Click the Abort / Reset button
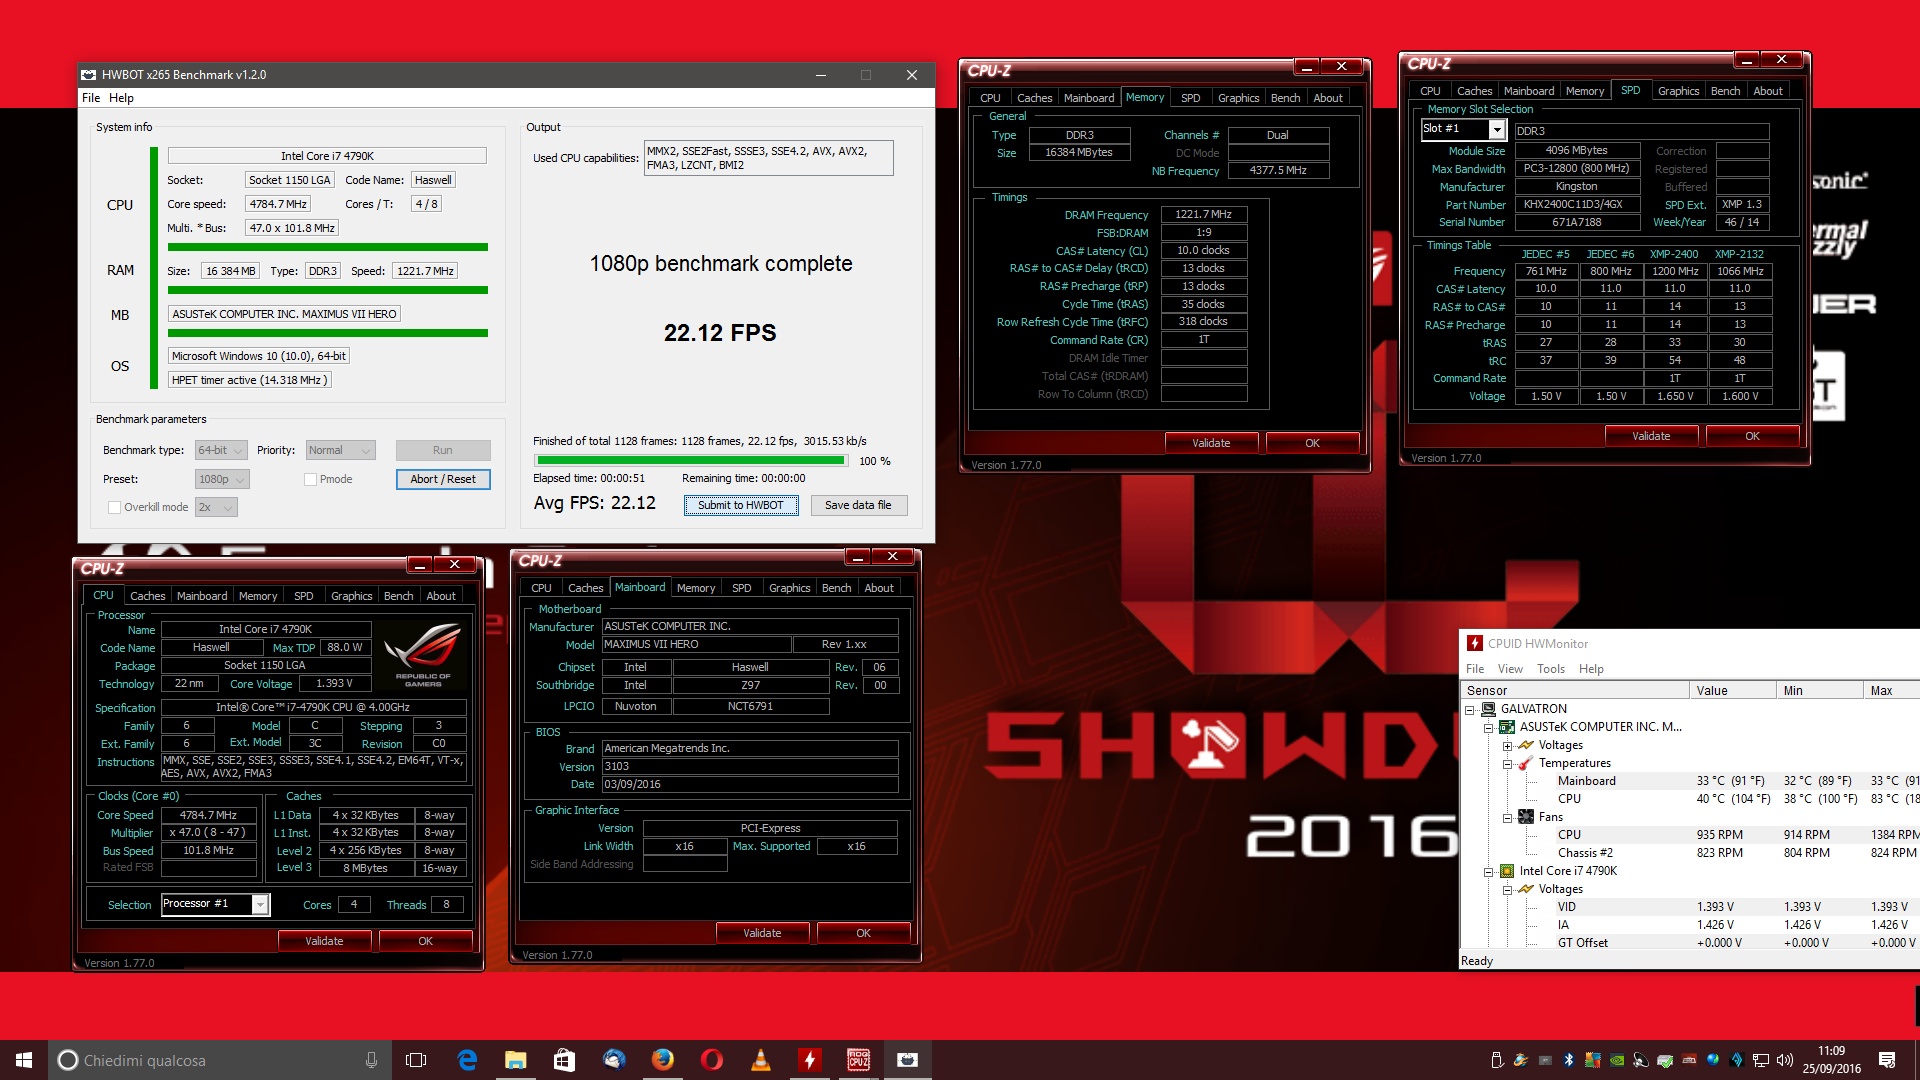1920x1080 pixels. pos(443,479)
